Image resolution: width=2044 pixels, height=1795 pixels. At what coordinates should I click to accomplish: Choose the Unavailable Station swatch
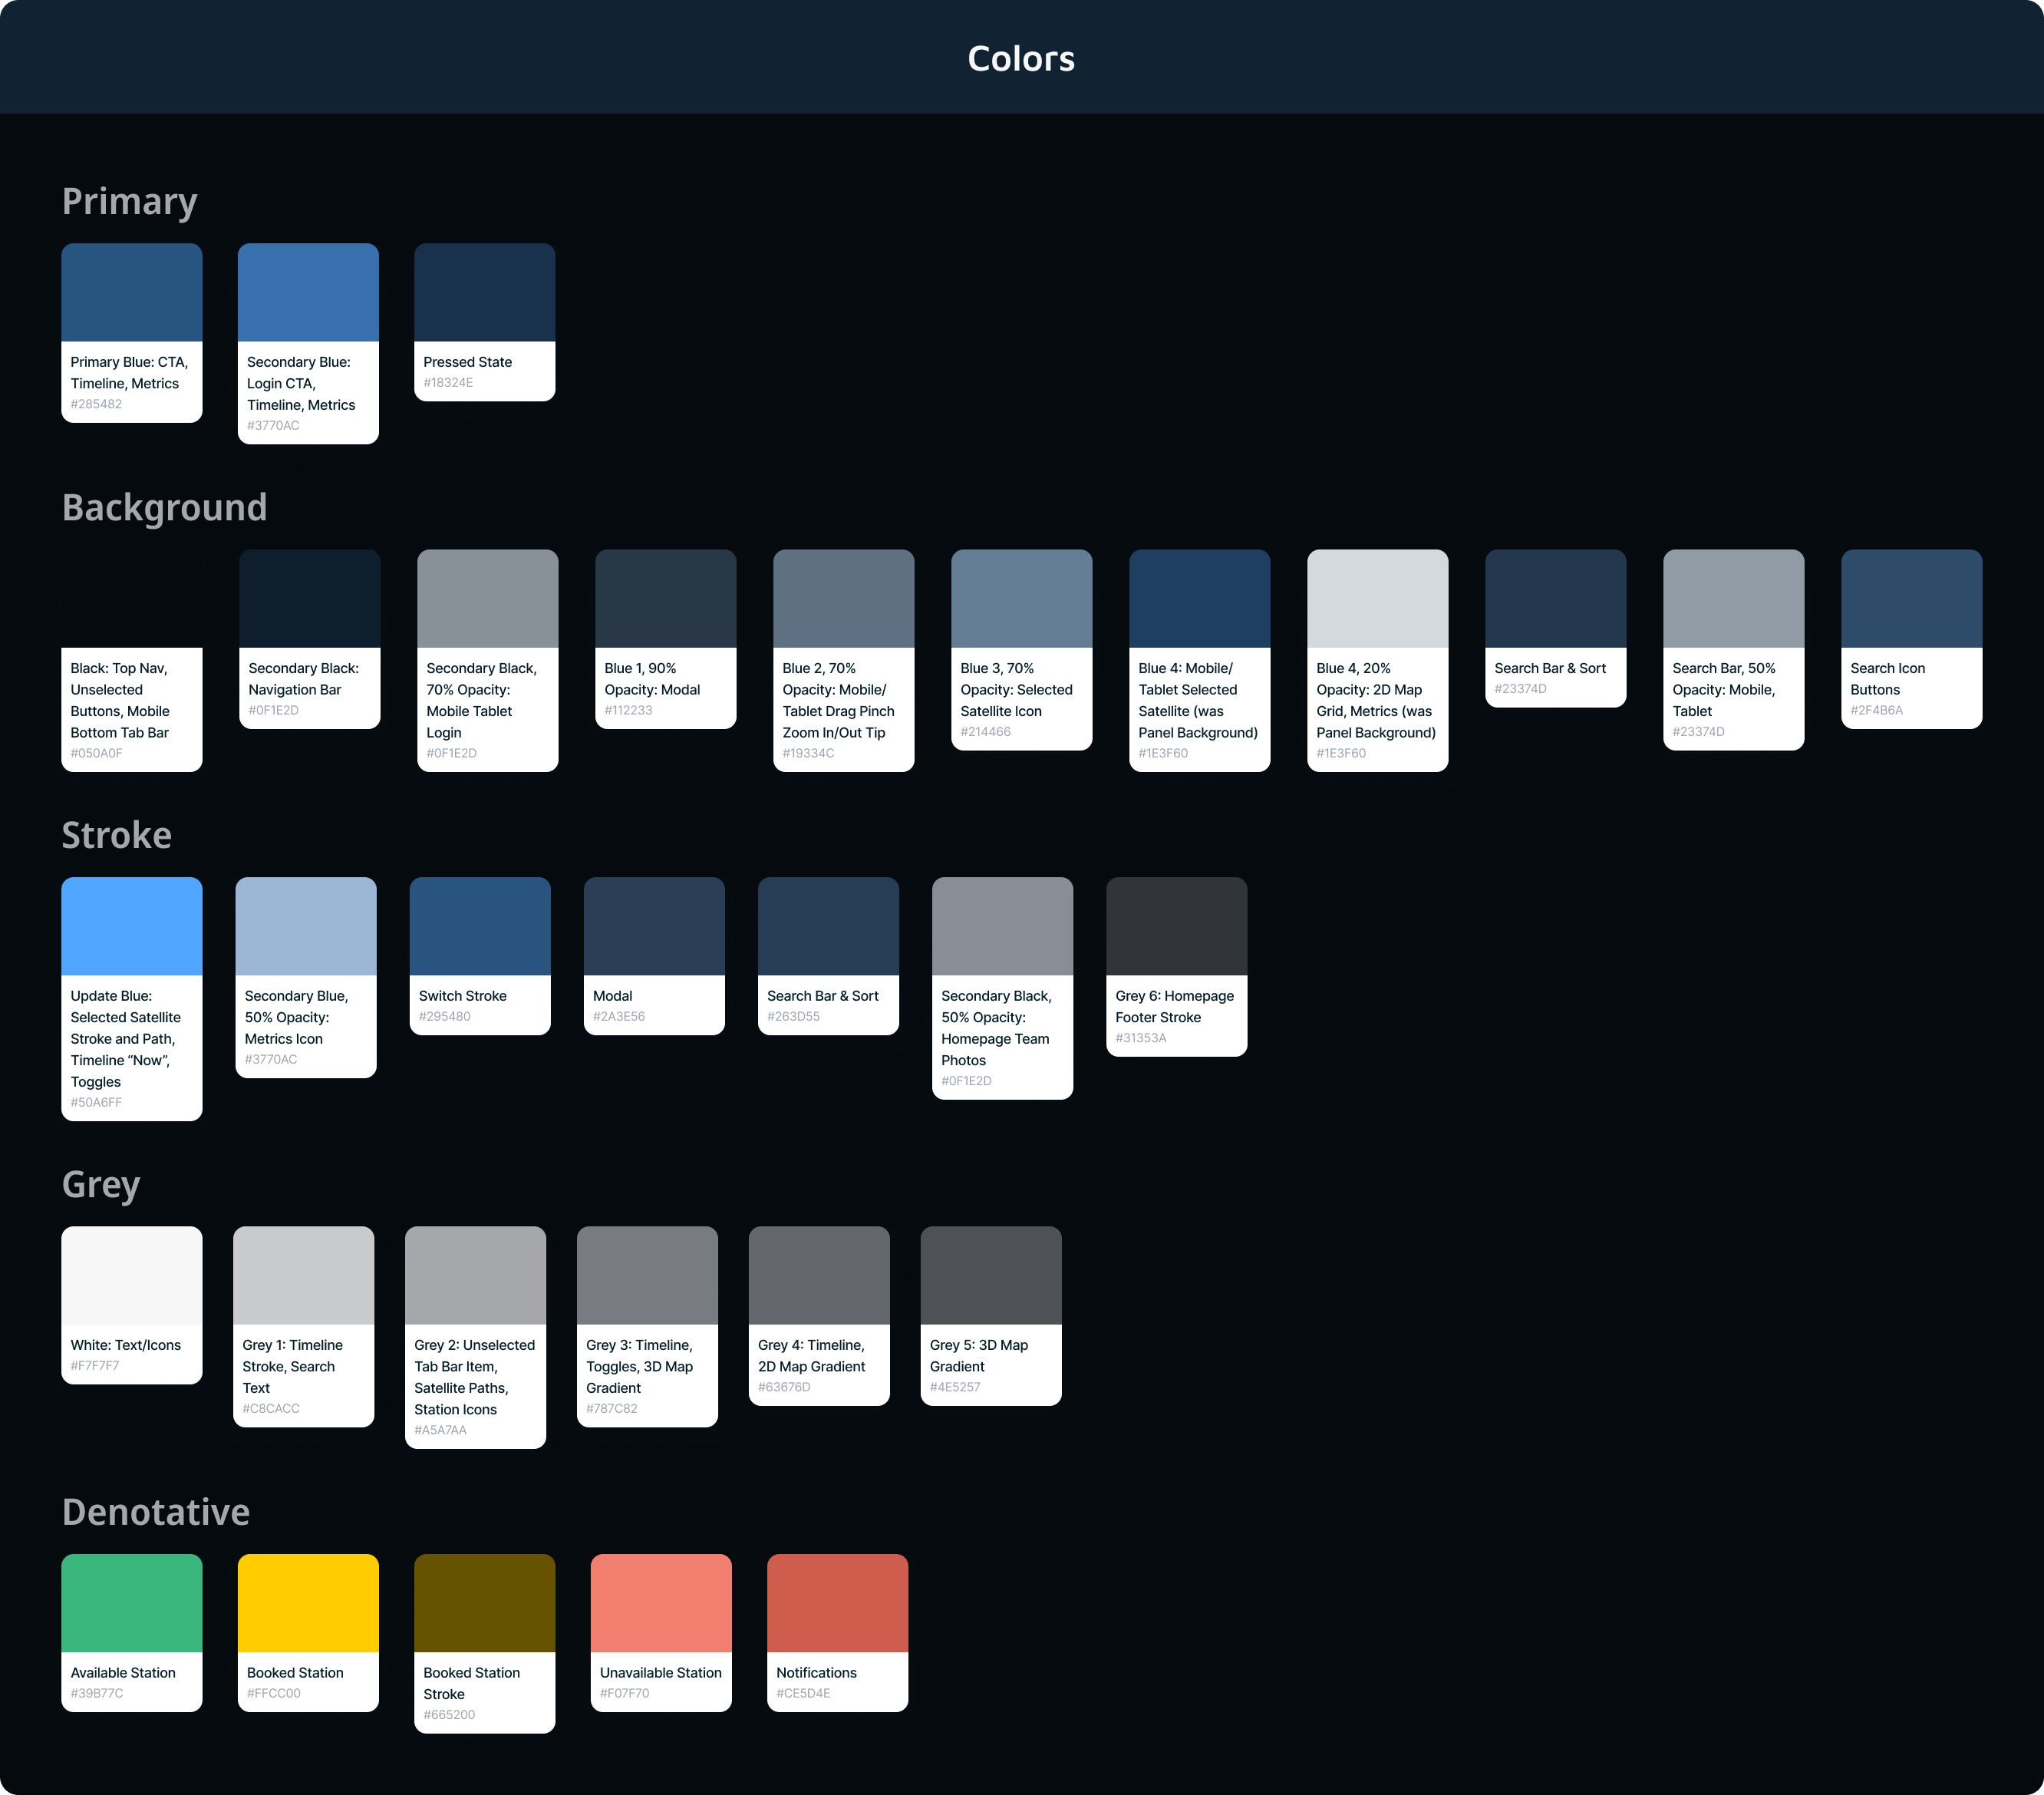coord(661,1604)
